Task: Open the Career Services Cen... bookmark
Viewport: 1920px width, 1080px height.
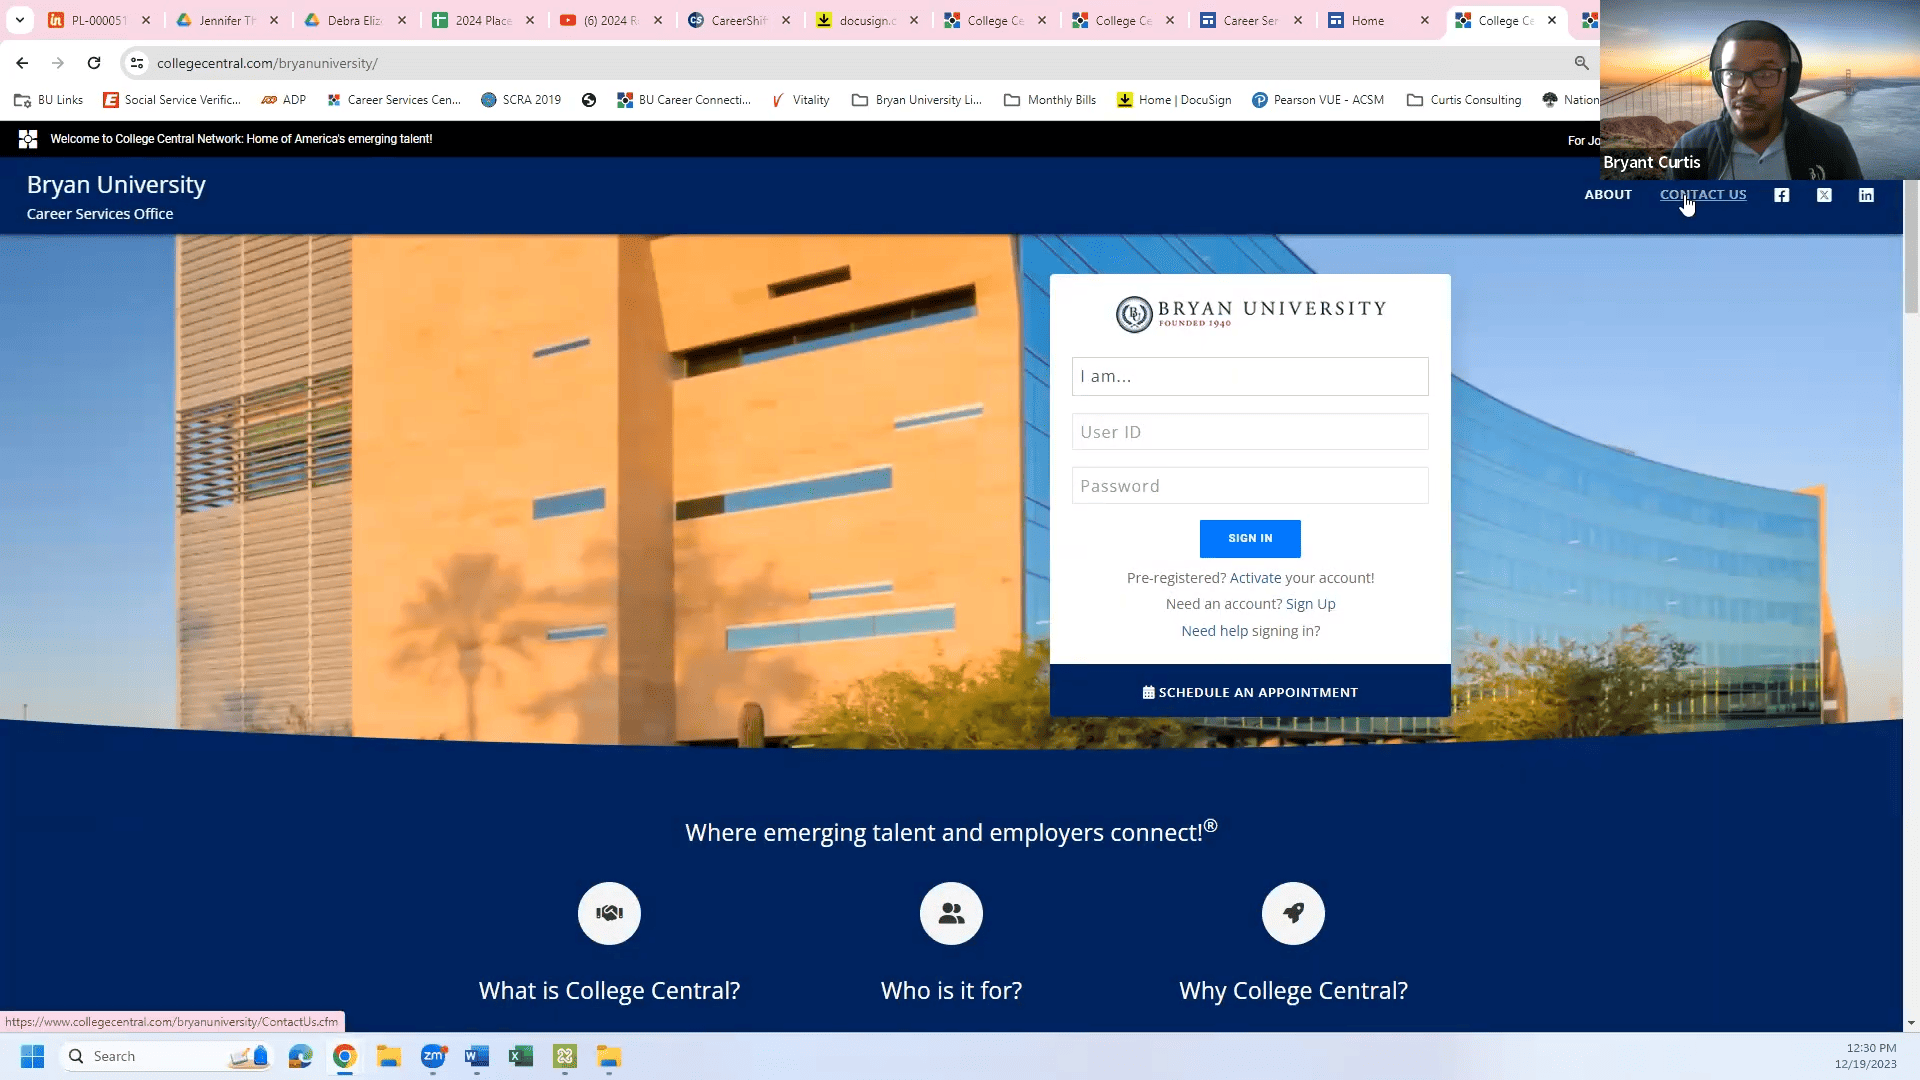Action: tap(394, 100)
